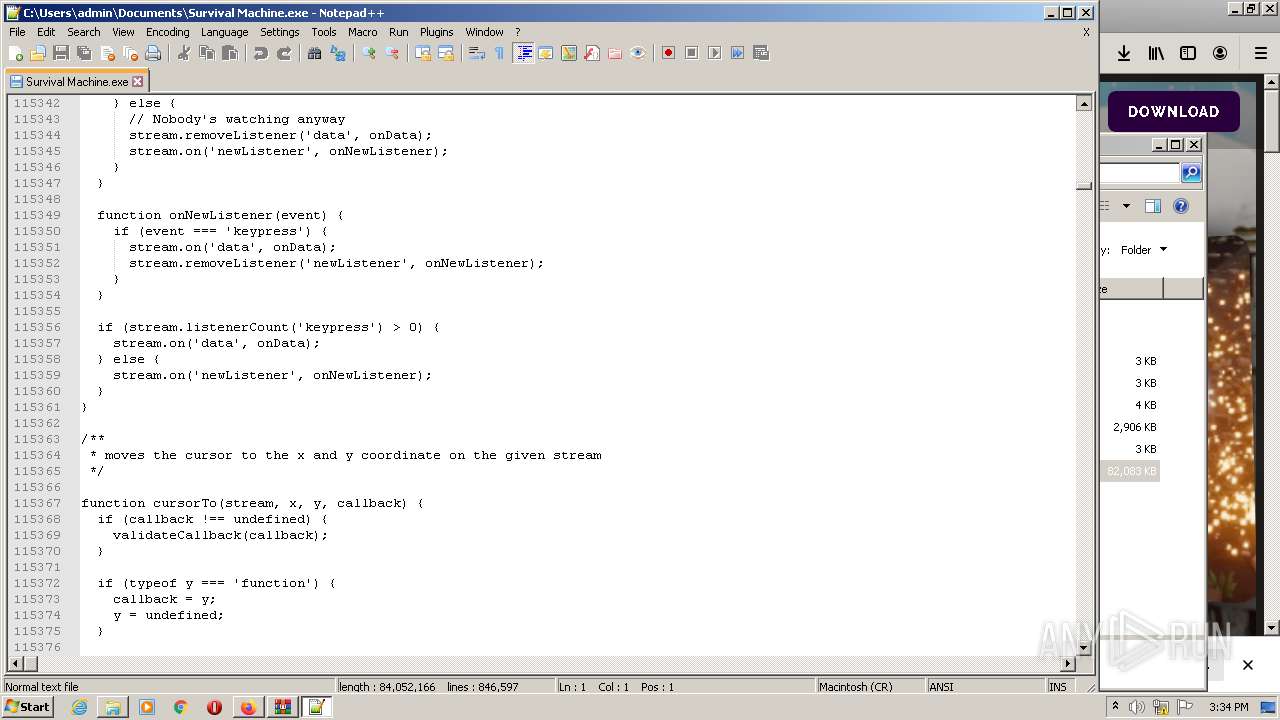
Task: Click the Close All toolbar icon
Action: coord(130,53)
